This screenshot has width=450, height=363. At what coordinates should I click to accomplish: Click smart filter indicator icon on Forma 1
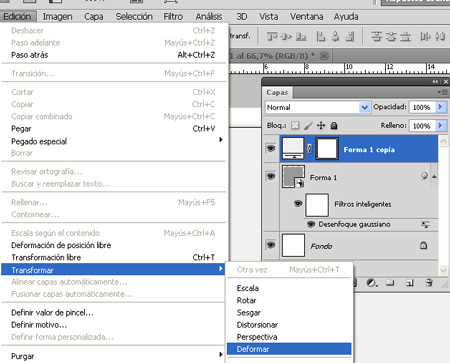coord(424,176)
